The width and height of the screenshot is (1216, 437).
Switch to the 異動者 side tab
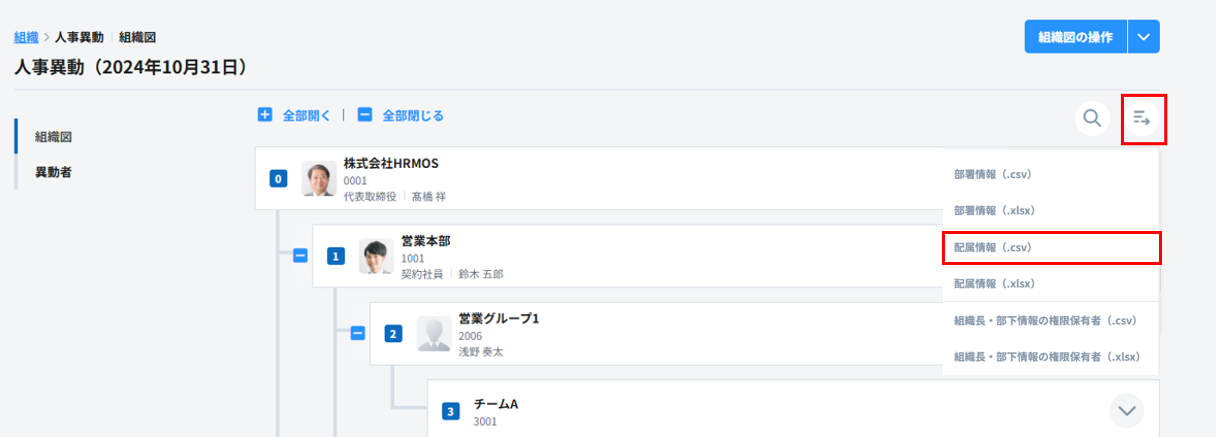pos(53,172)
